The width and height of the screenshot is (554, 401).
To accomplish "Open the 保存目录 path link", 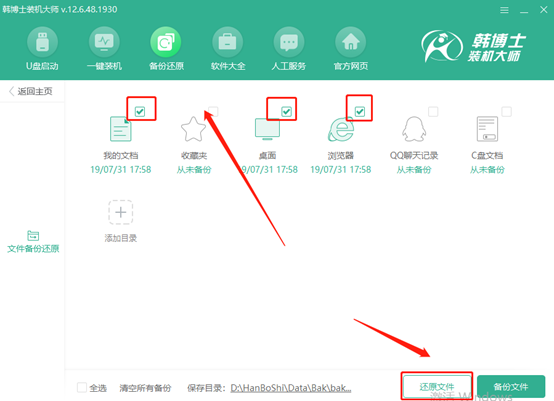I will tap(291, 388).
